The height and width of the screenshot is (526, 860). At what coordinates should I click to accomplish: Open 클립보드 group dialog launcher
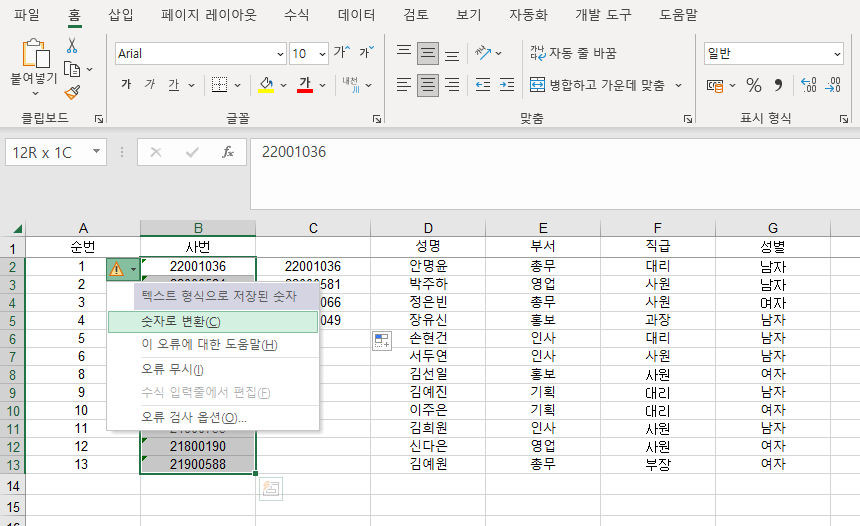99,118
